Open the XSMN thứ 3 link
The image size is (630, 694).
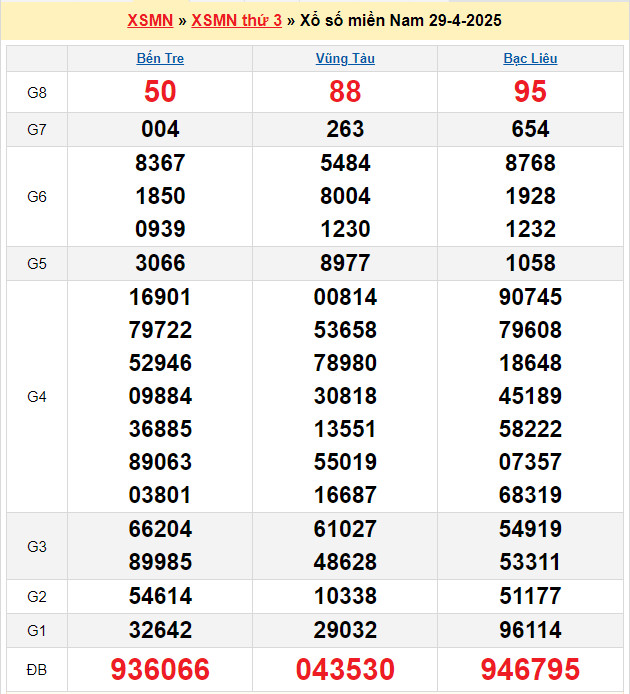click(236, 20)
